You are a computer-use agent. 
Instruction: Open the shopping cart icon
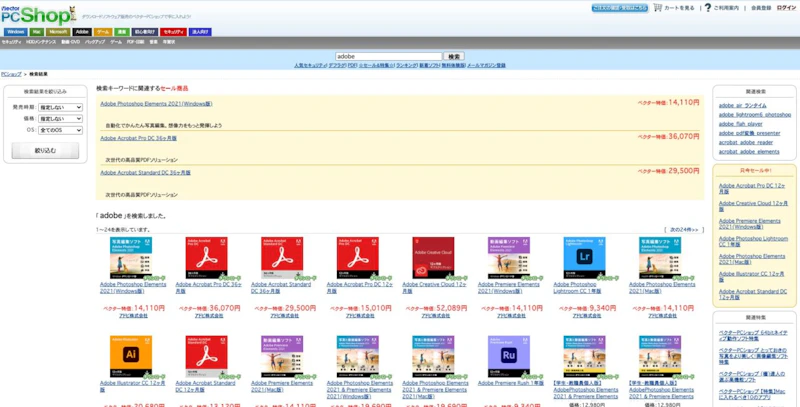point(658,8)
